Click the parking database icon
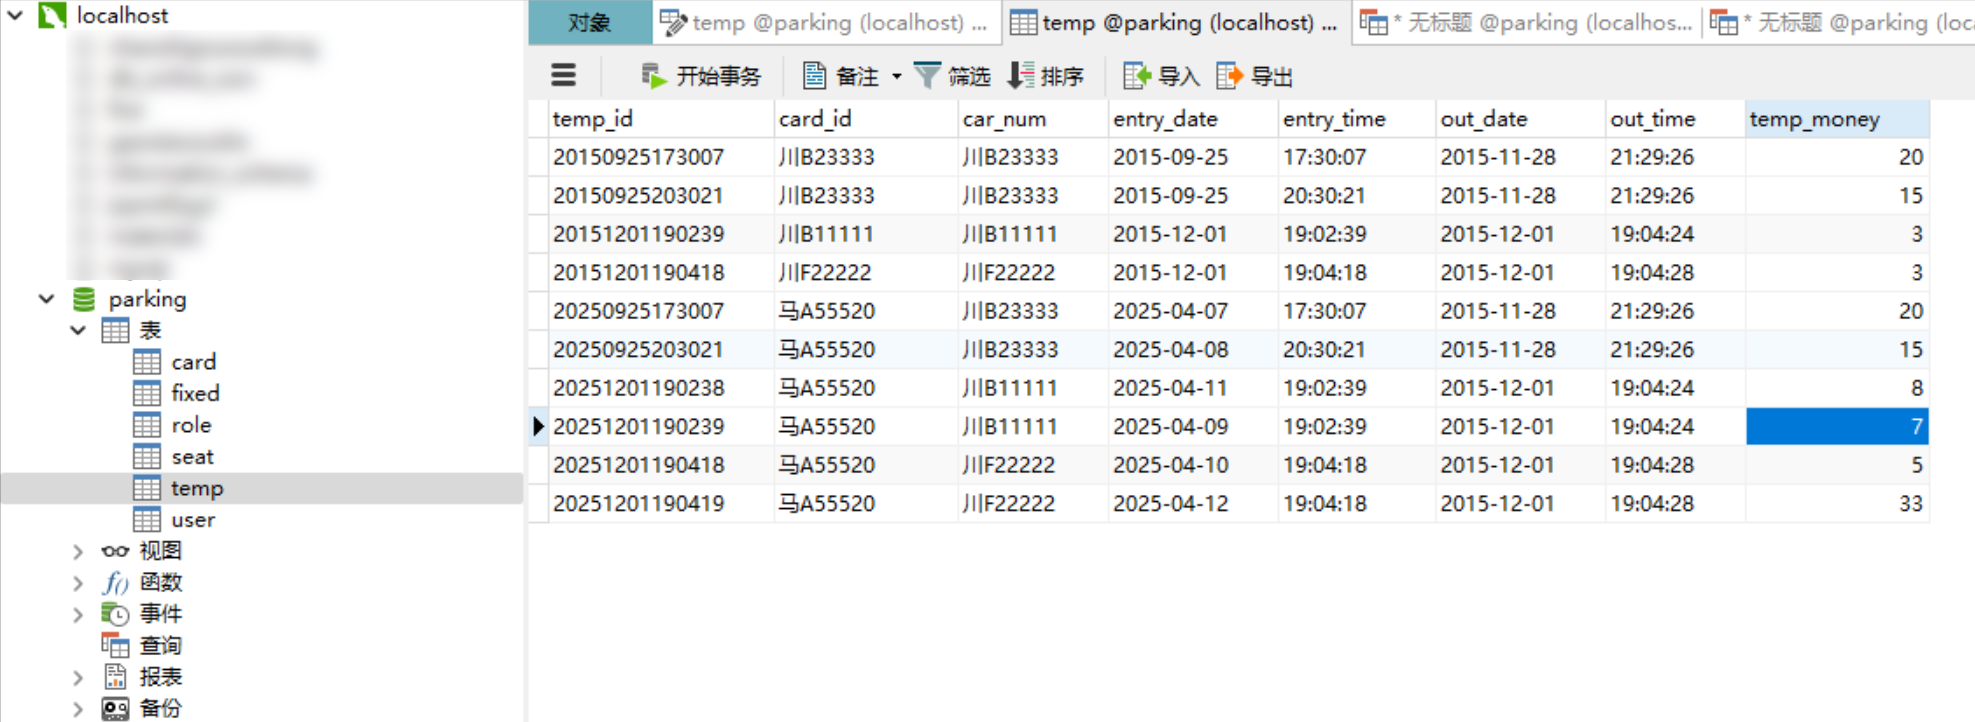Screen dimensions: 1975x722 click(x=84, y=299)
